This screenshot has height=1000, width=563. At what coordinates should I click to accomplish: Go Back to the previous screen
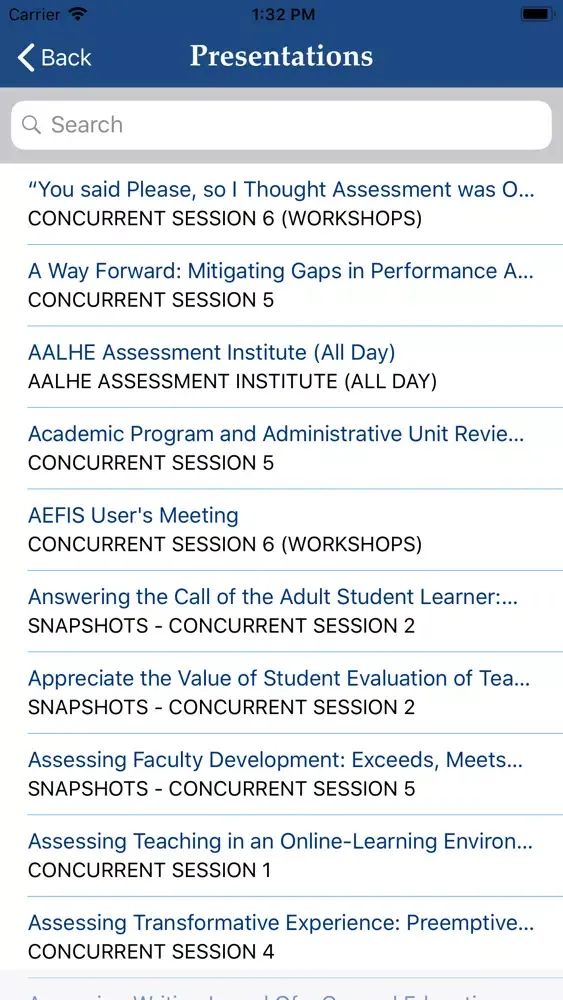pos(54,57)
